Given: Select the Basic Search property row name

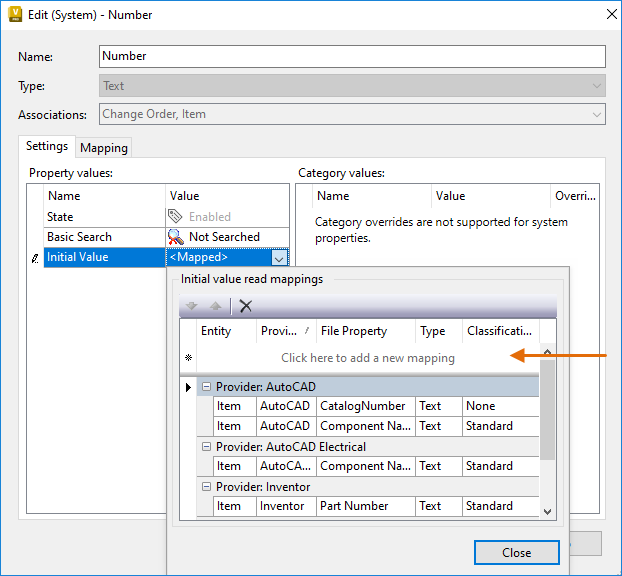Looking at the screenshot, I should (x=104, y=237).
